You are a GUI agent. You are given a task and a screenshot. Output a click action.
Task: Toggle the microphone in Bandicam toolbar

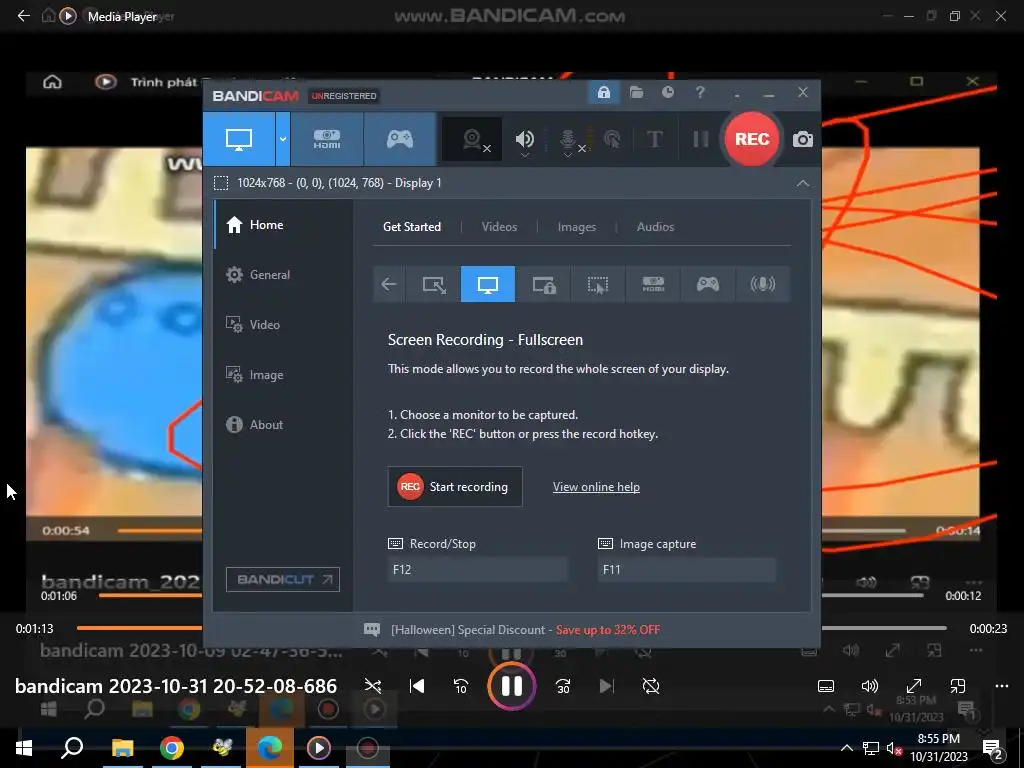568,138
